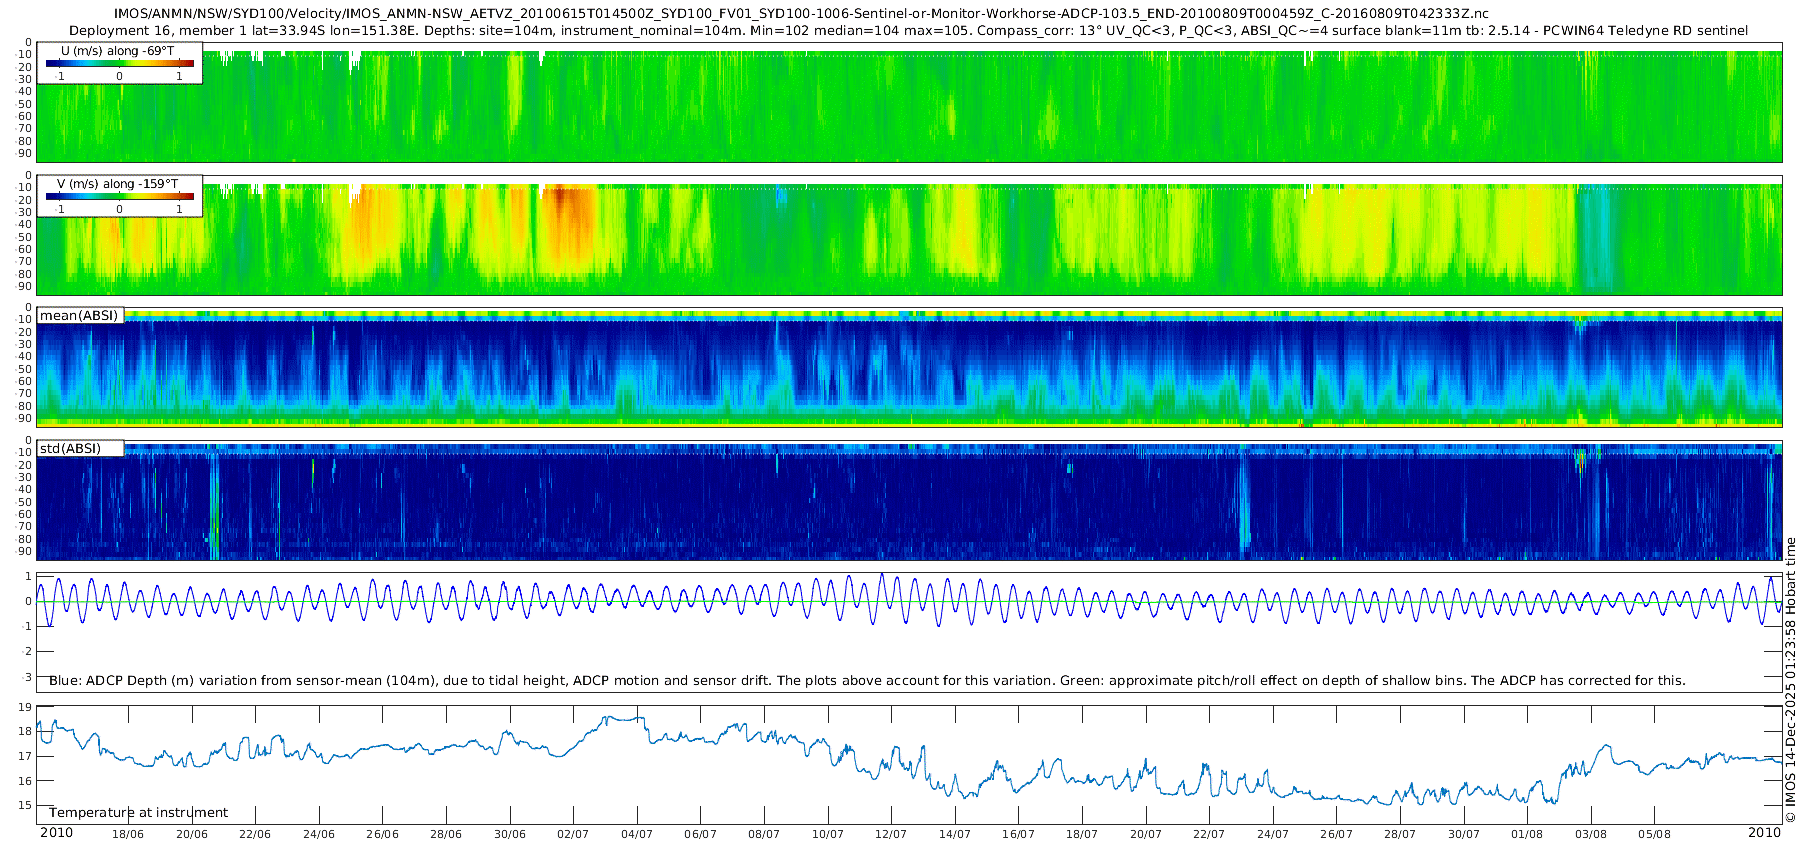Viewport: 1800px width, 850px height.
Task: Click the IMOS file path title line
Action: 801,14
